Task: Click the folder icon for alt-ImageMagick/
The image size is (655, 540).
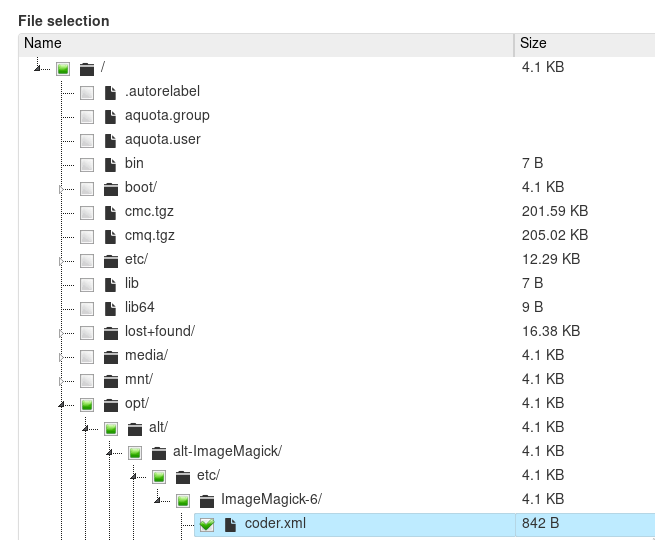Action: pyautogui.click(x=159, y=452)
